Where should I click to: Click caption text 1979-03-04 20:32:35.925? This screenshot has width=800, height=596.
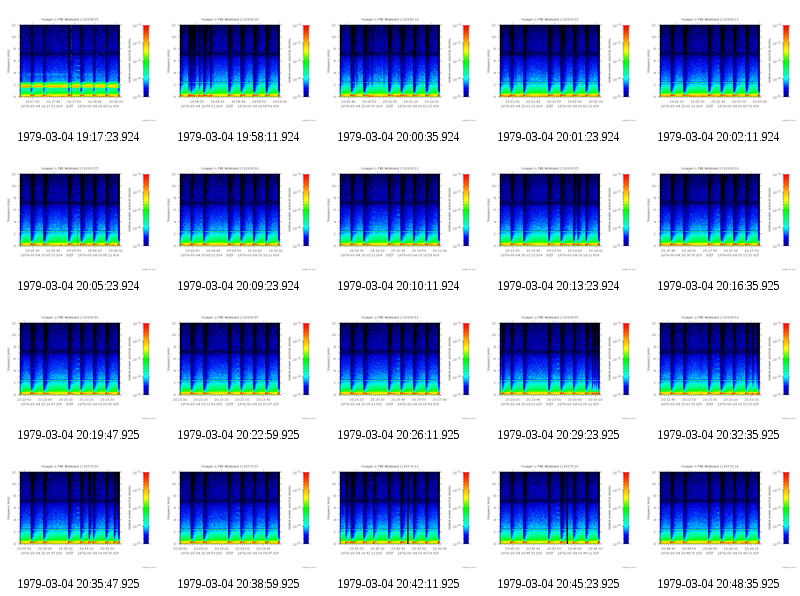tap(718, 435)
